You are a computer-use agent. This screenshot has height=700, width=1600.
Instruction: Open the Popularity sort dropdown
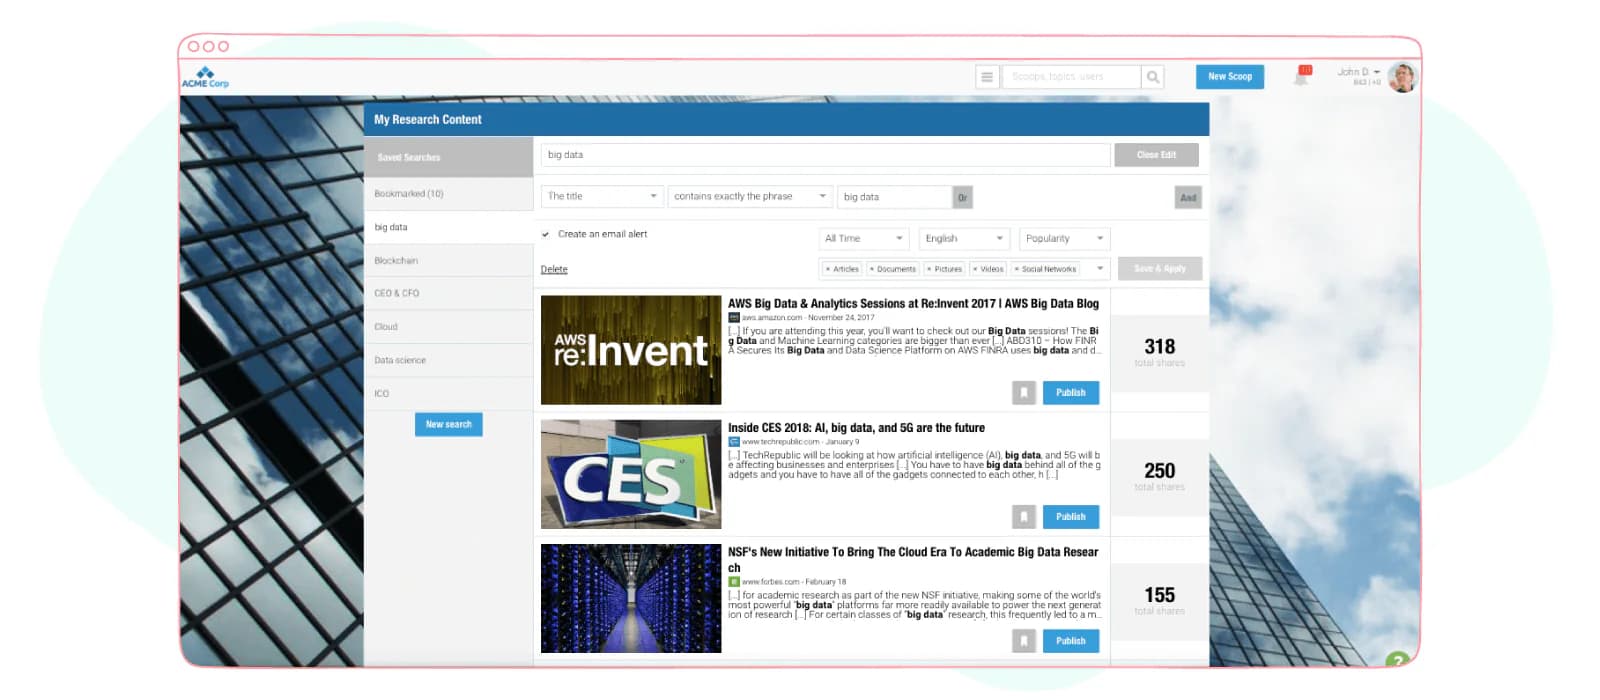click(x=1064, y=239)
